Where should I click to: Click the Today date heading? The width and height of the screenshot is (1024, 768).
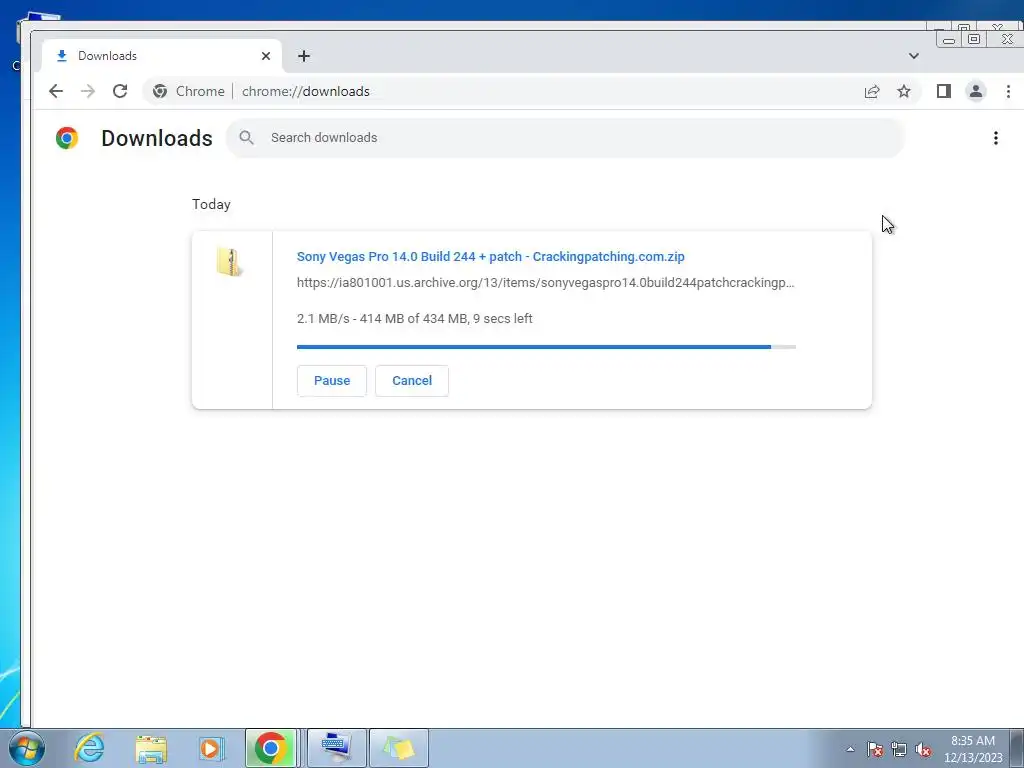(x=211, y=204)
